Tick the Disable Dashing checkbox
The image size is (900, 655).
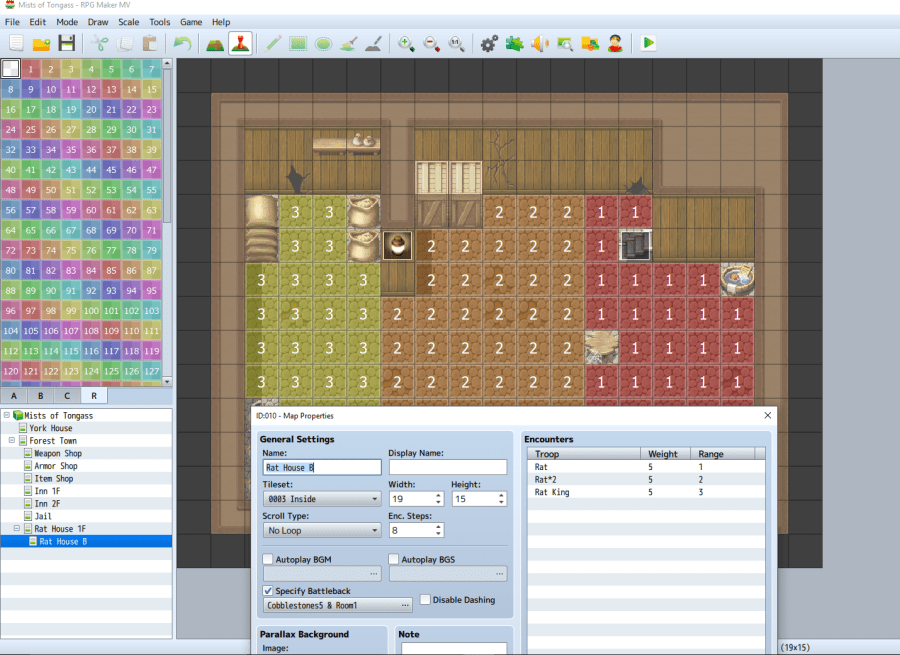[x=426, y=600]
